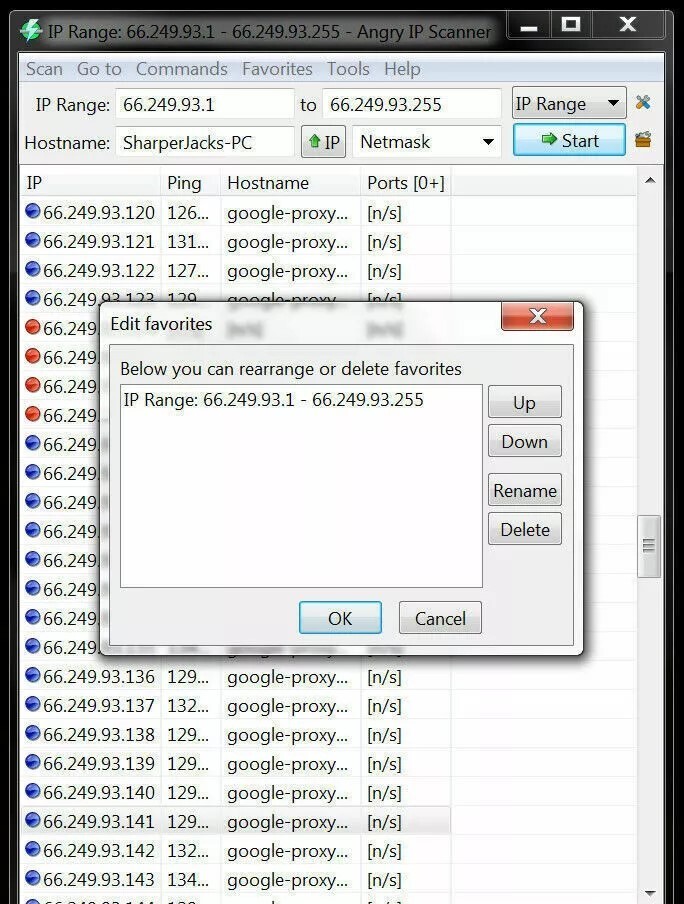684x904 pixels.
Task: Select the row 66.249.93.120
Action: point(236,213)
